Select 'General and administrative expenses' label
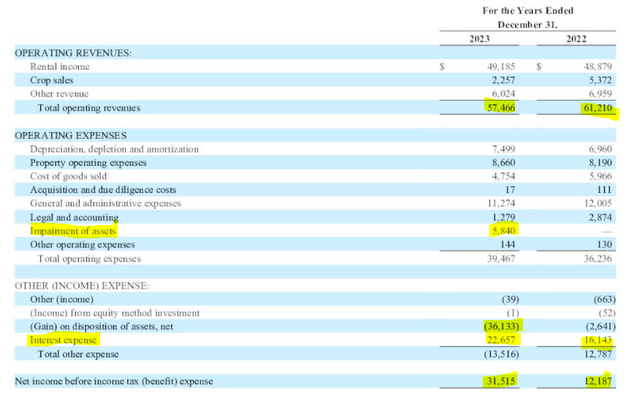 (x=105, y=204)
